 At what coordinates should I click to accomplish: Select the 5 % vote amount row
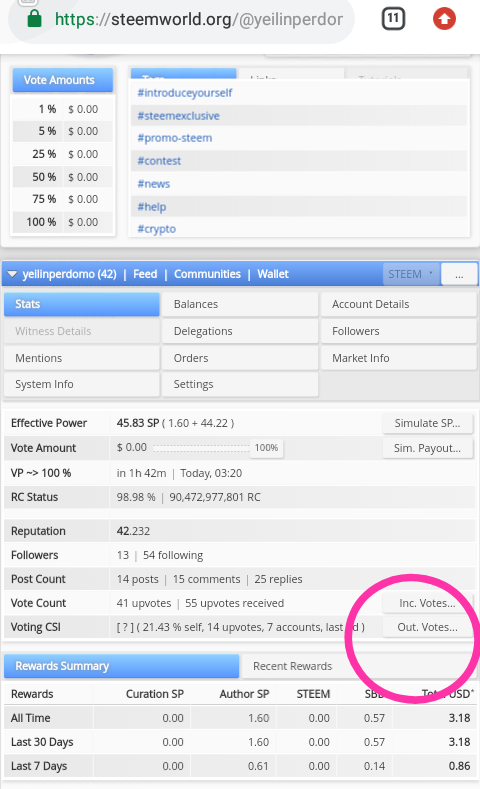click(63, 131)
